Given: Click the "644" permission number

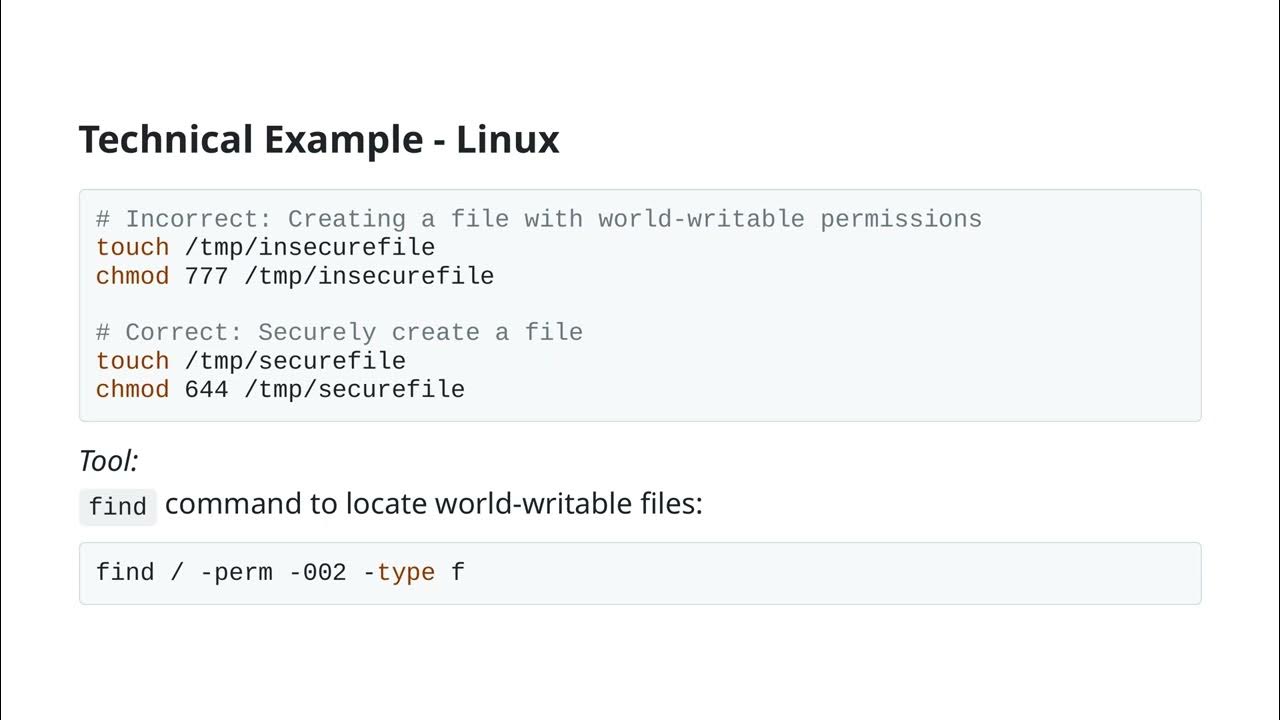Looking at the screenshot, I should point(207,389).
